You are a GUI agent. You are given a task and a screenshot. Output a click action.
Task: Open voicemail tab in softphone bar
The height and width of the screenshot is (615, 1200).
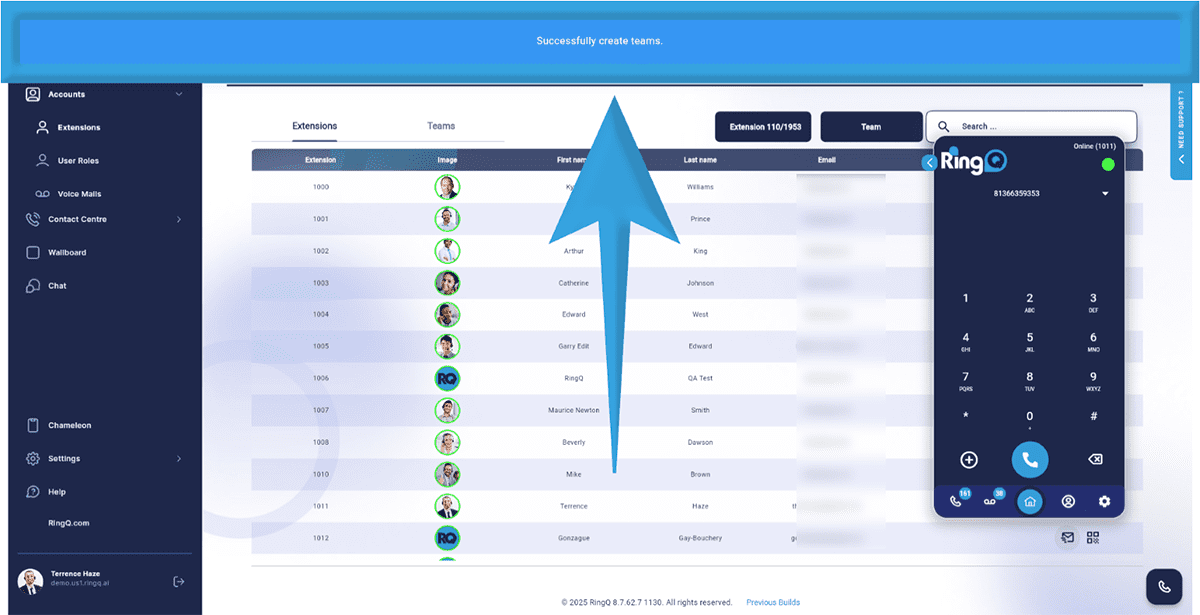[992, 501]
